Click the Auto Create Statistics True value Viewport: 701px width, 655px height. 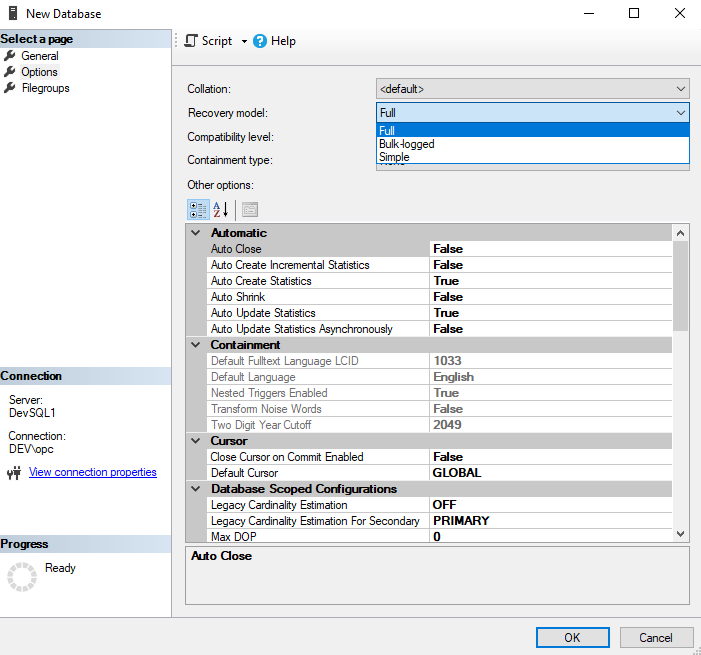click(551, 281)
